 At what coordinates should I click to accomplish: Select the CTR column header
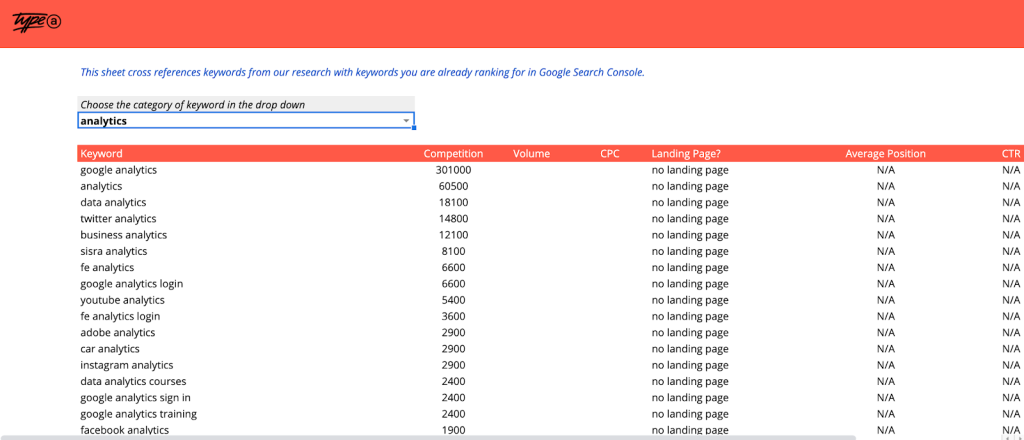point(1010,154)
